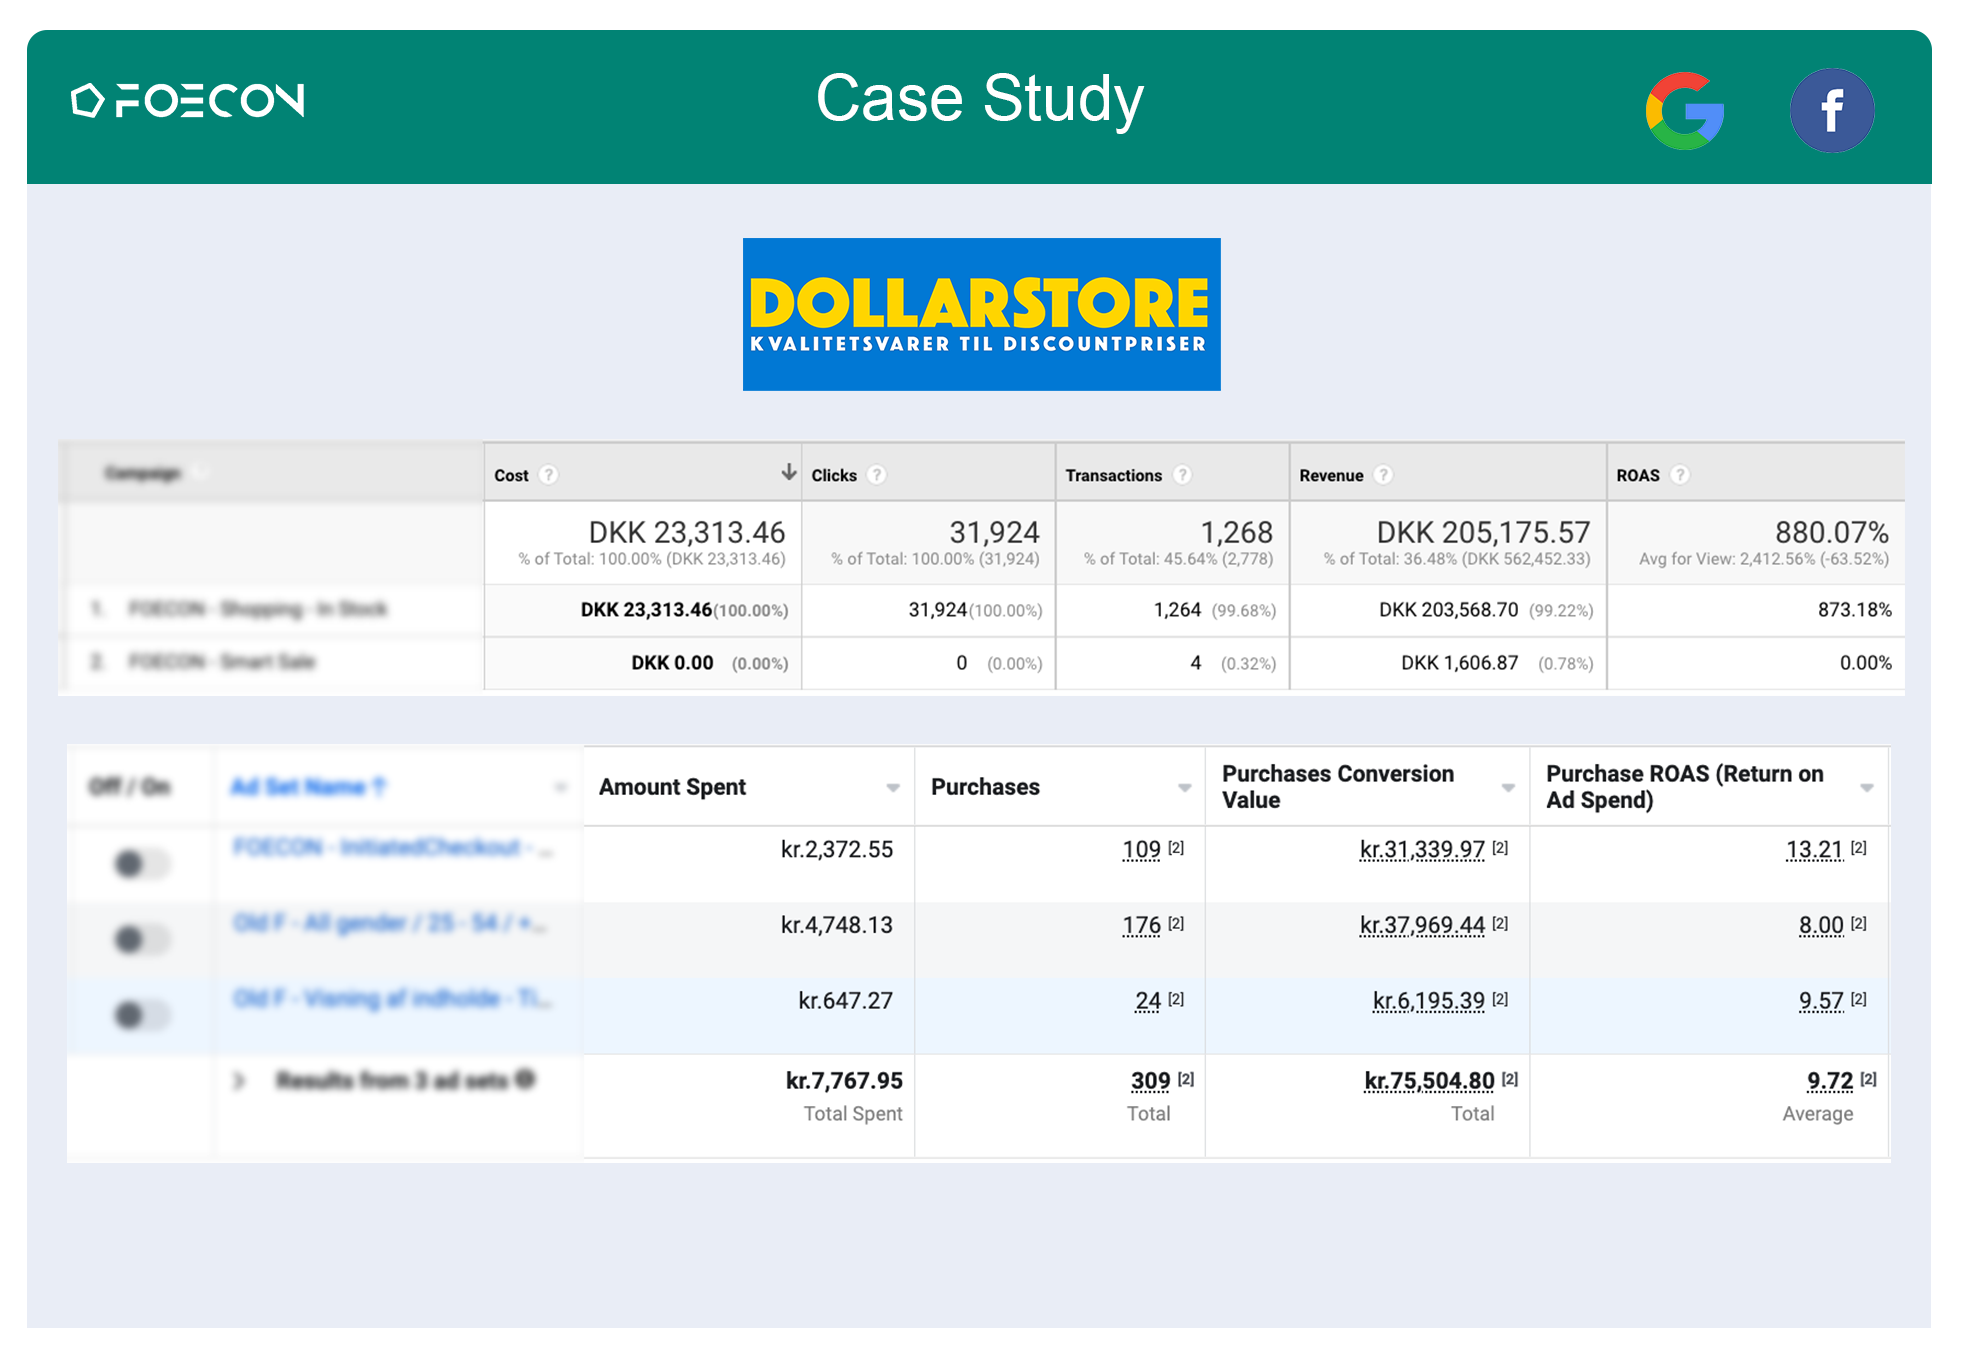Click the Google logo icon
Image resolution: width=1963 pixels, height=1370 pixels.
tap(1685, 111)
